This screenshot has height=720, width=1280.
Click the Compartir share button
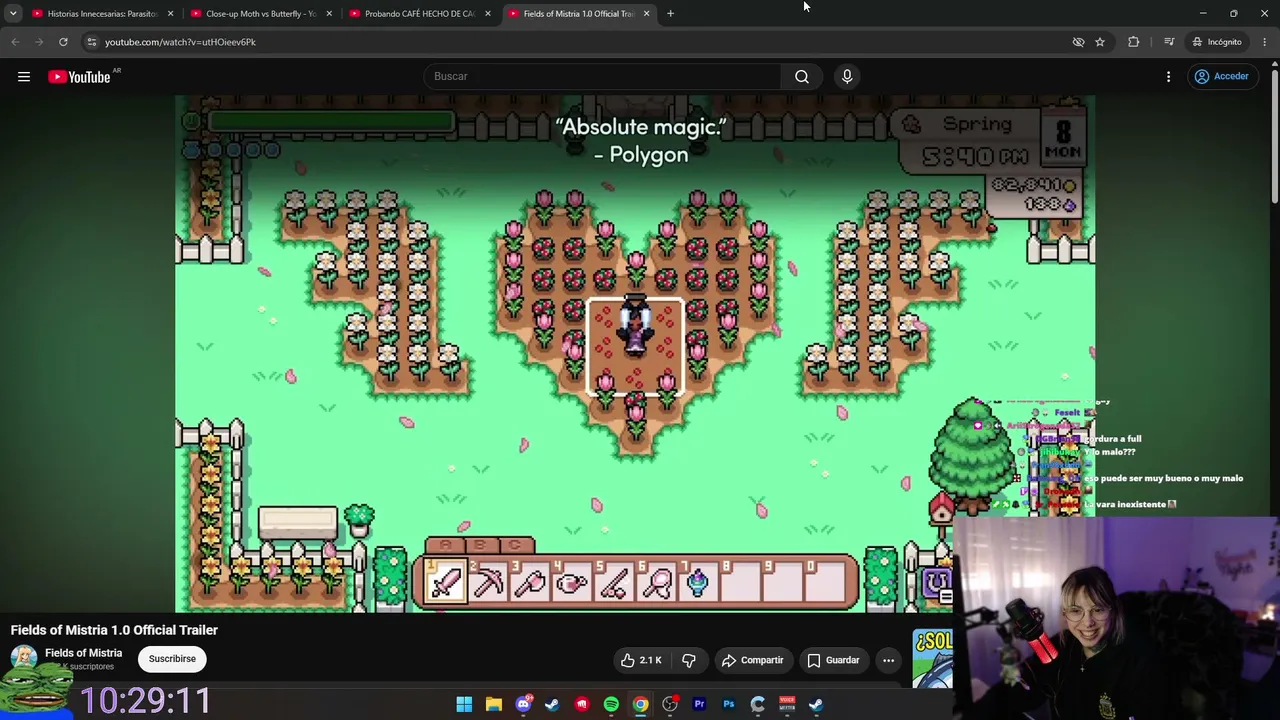[x=753, y=660]
